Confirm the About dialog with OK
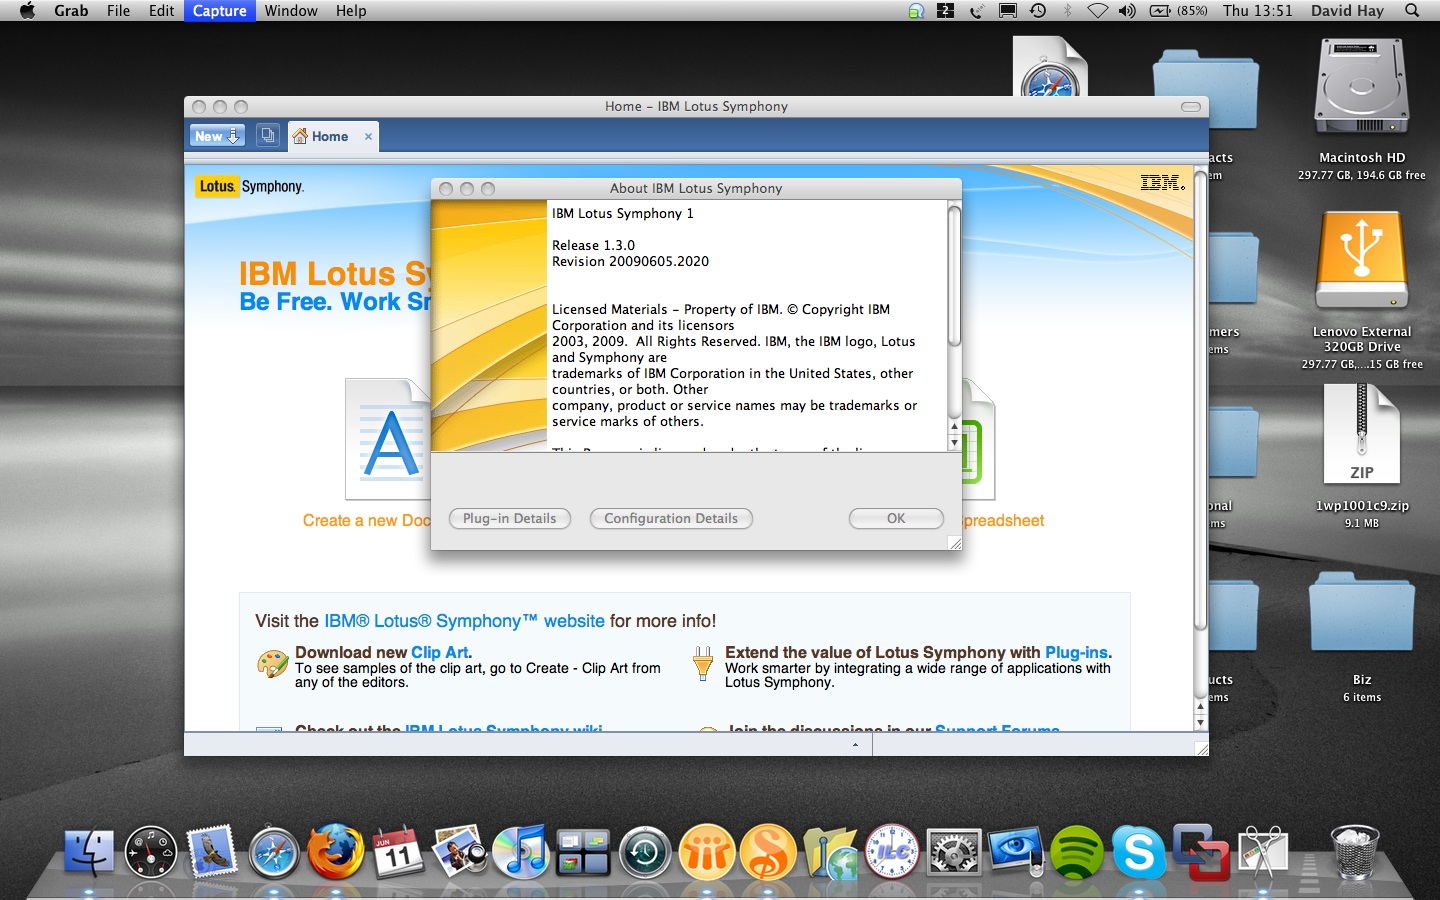1440x900 pixels. tap(896, 518)
